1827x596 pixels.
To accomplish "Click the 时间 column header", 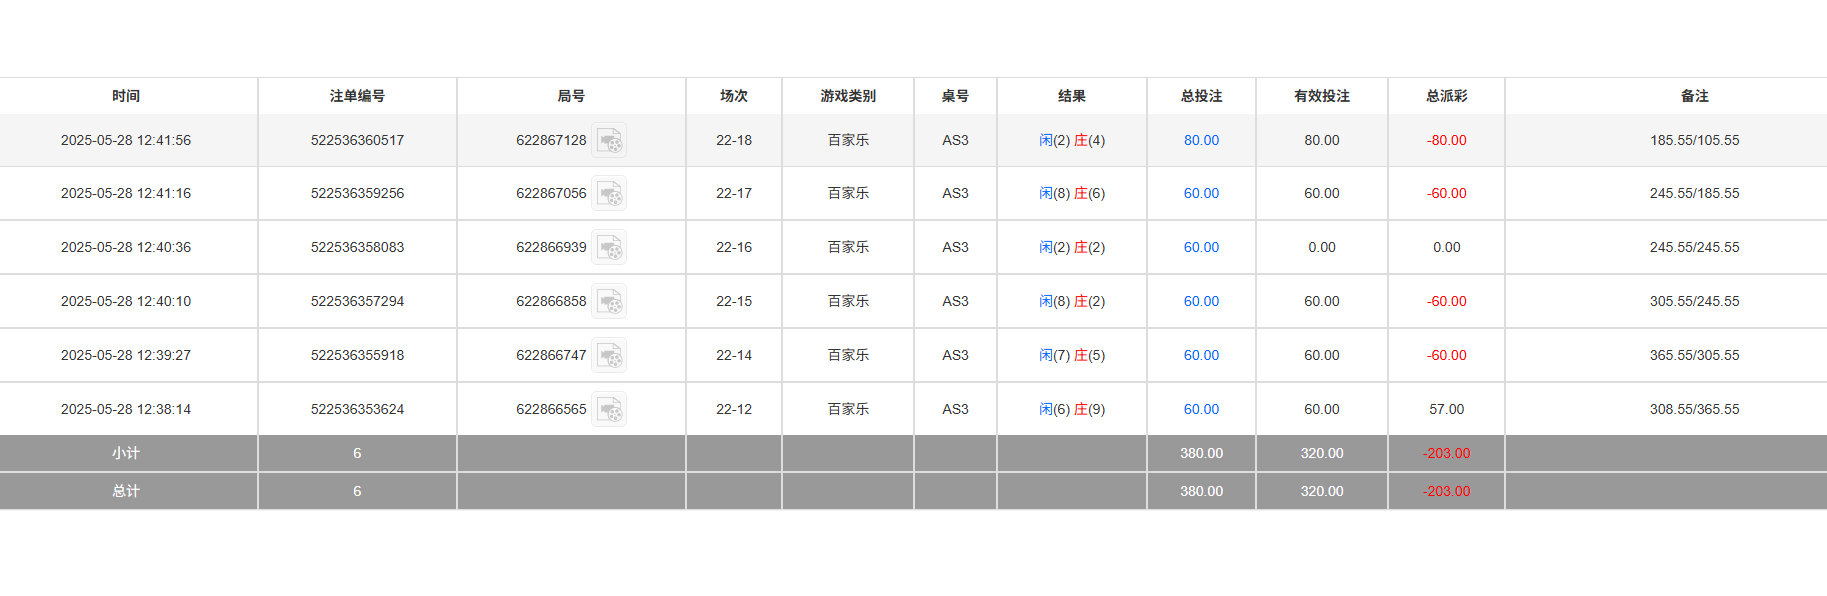I will [126, 96].
